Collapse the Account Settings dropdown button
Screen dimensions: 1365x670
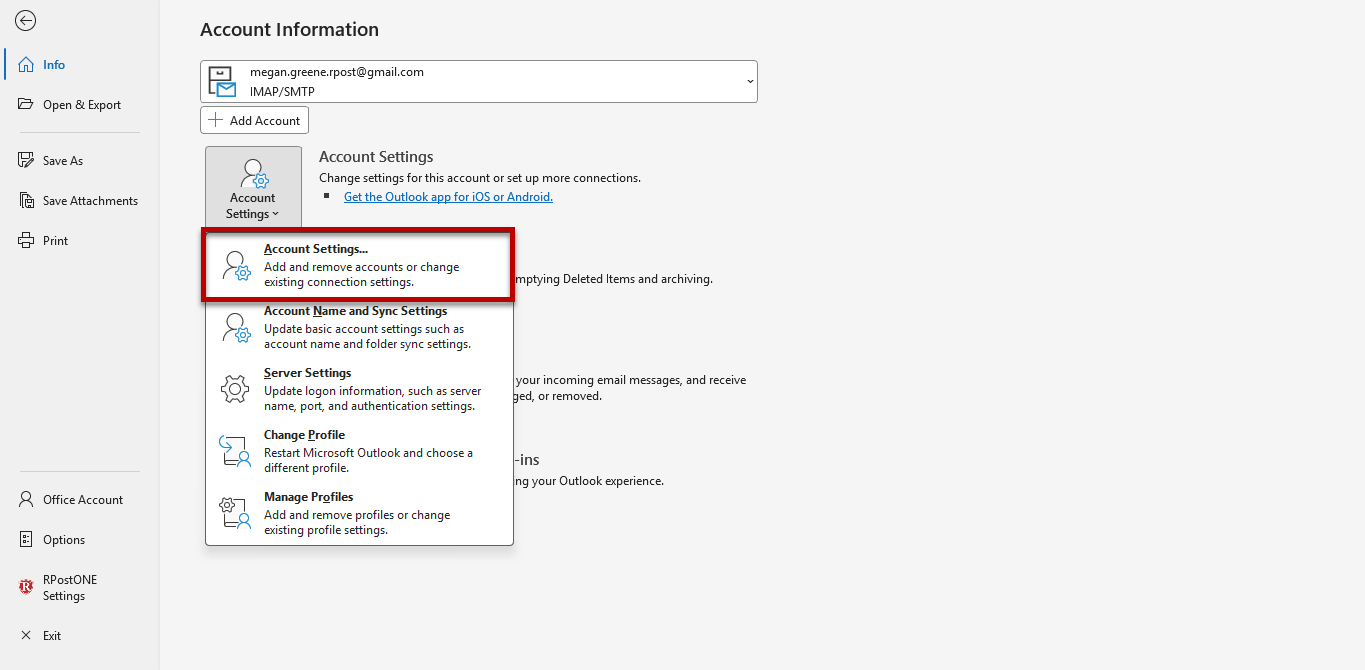(x=253, y=187)
